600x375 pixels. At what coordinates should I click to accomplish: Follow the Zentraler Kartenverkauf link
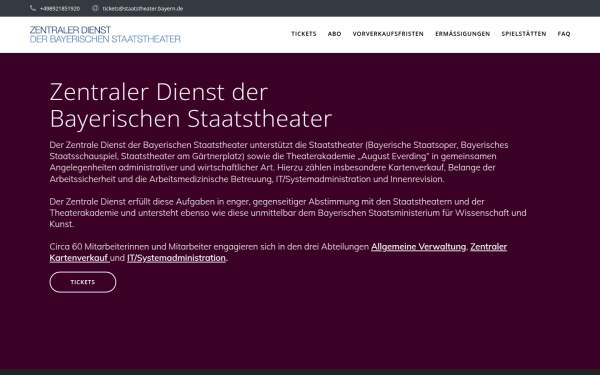point(488,247)
